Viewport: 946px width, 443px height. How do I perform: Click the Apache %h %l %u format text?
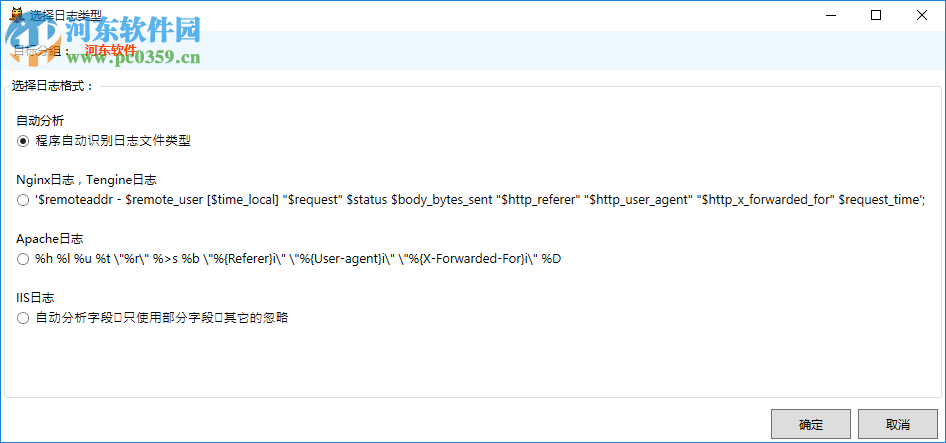[300, 259]
